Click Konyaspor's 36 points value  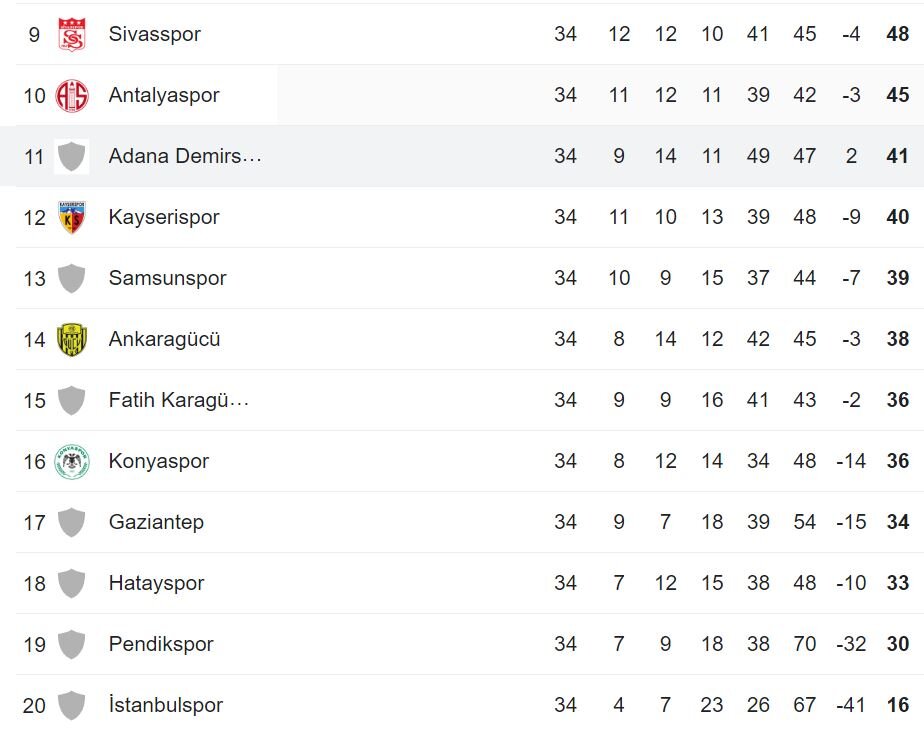click(897, 462)
